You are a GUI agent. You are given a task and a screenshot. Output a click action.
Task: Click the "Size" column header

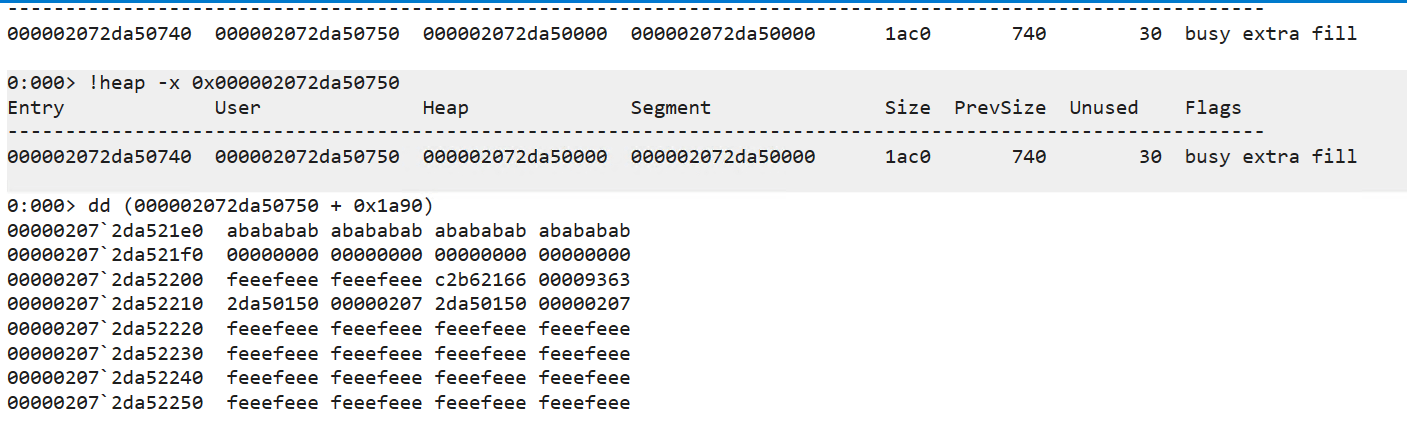[907, 108]
